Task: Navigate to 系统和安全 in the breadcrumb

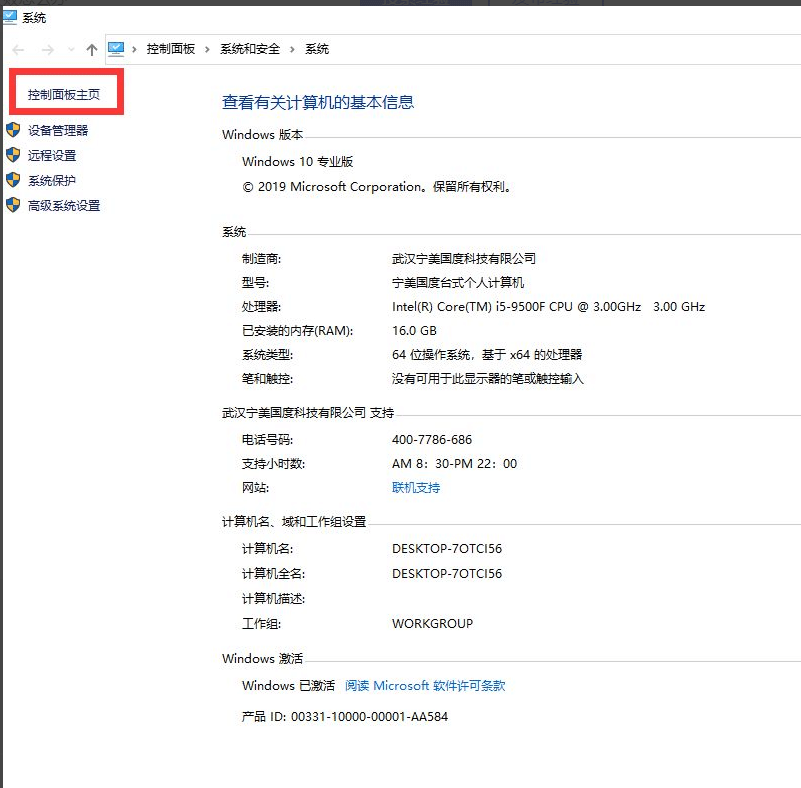Action: [252, 48]
